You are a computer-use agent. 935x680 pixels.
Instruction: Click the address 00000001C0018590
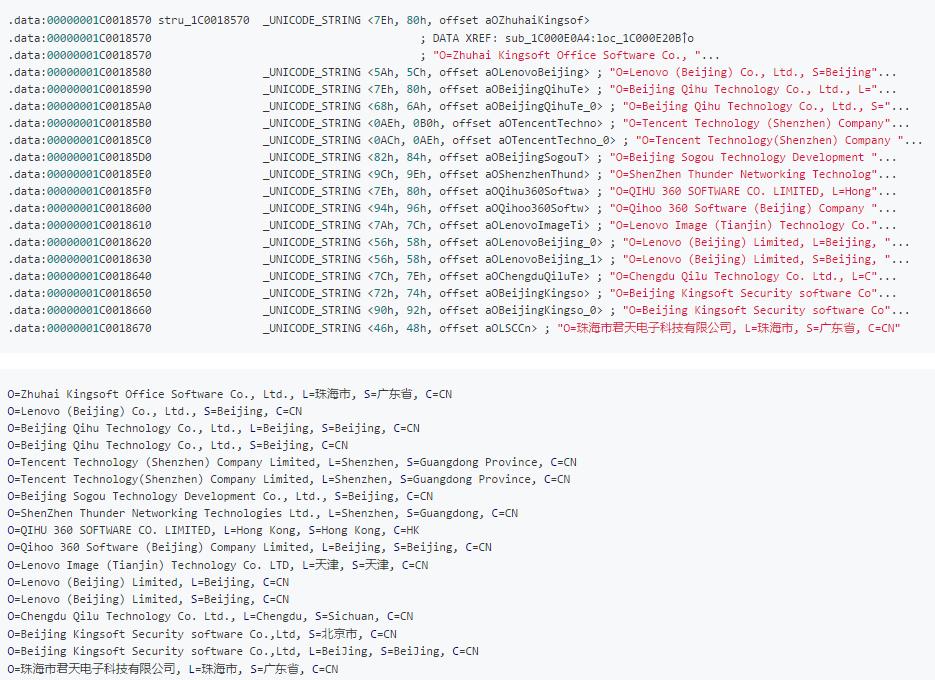[99, 89]
